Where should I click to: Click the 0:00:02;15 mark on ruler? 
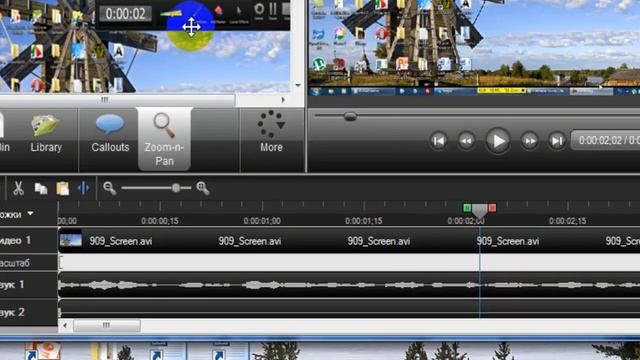click(x=567, y=221)
